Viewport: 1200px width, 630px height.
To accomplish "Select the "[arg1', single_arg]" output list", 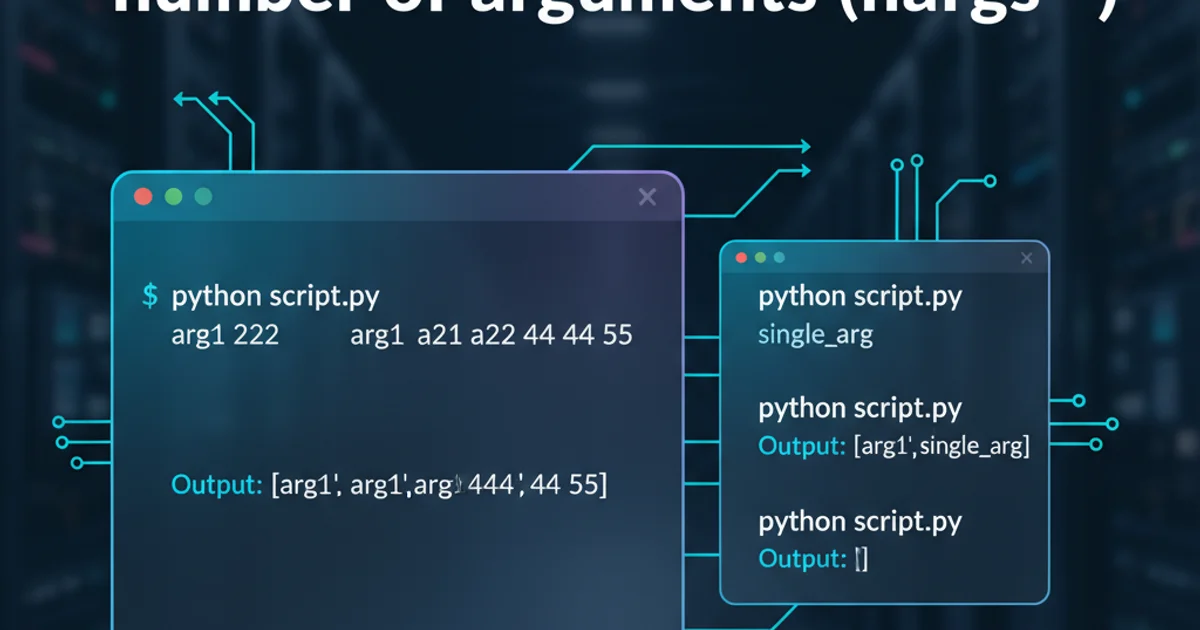I will [x=941, y=446].
